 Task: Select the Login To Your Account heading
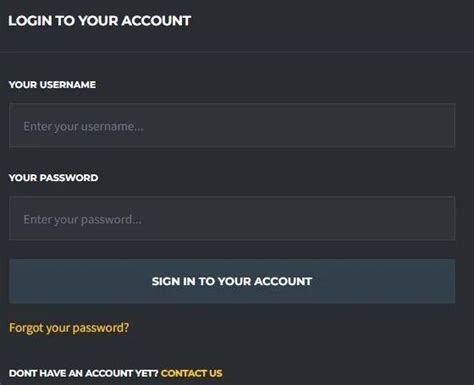[100, 21]
